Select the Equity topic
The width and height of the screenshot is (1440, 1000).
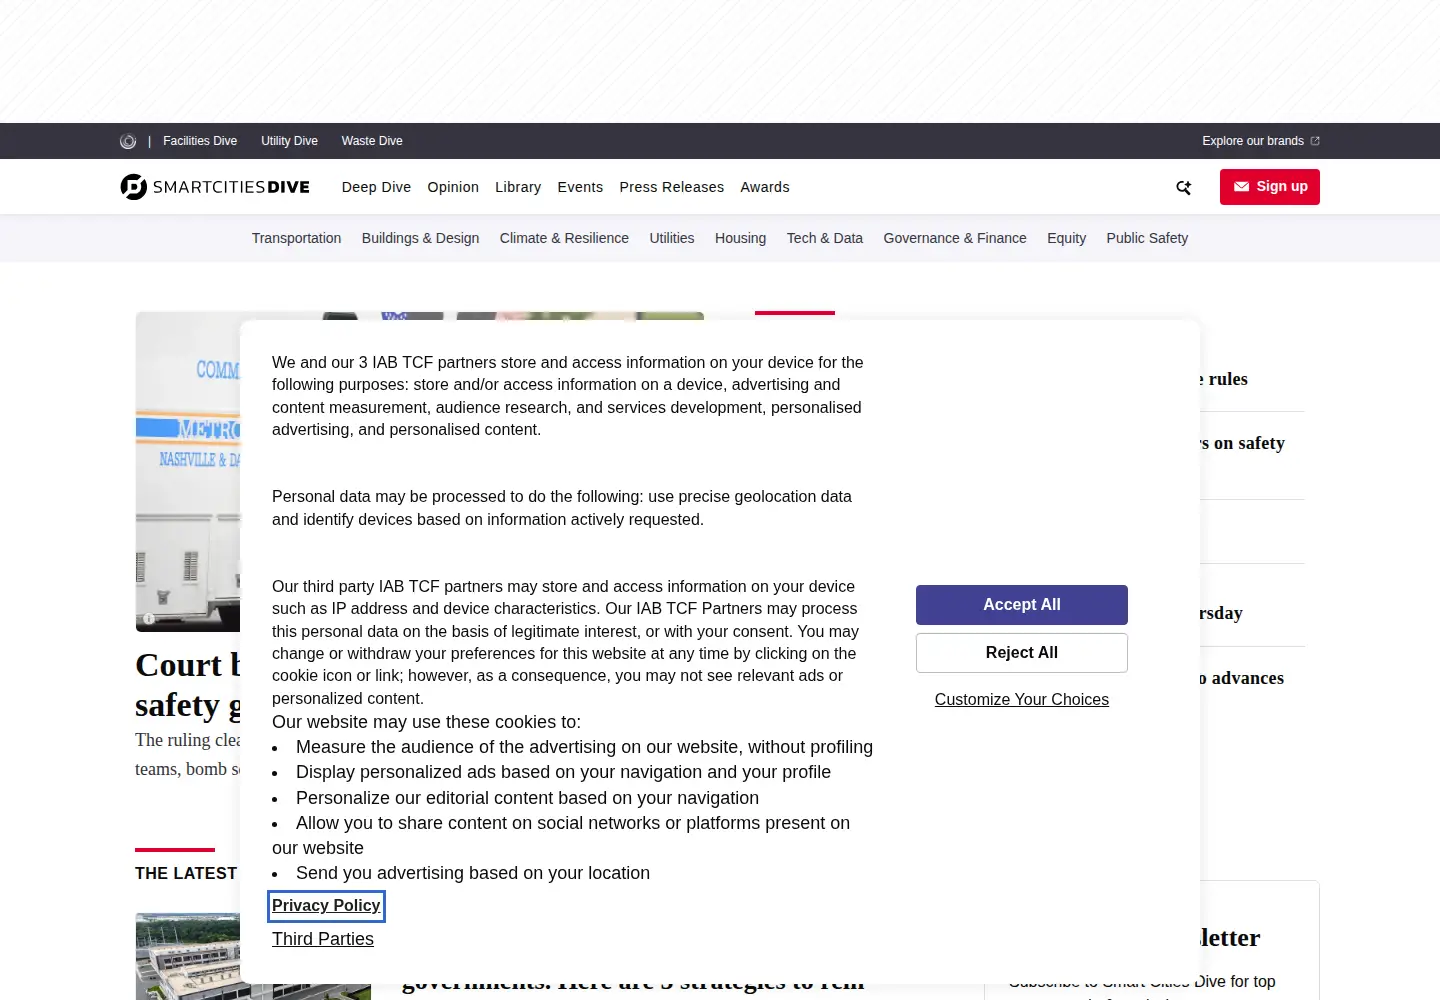click(1066, 238)
